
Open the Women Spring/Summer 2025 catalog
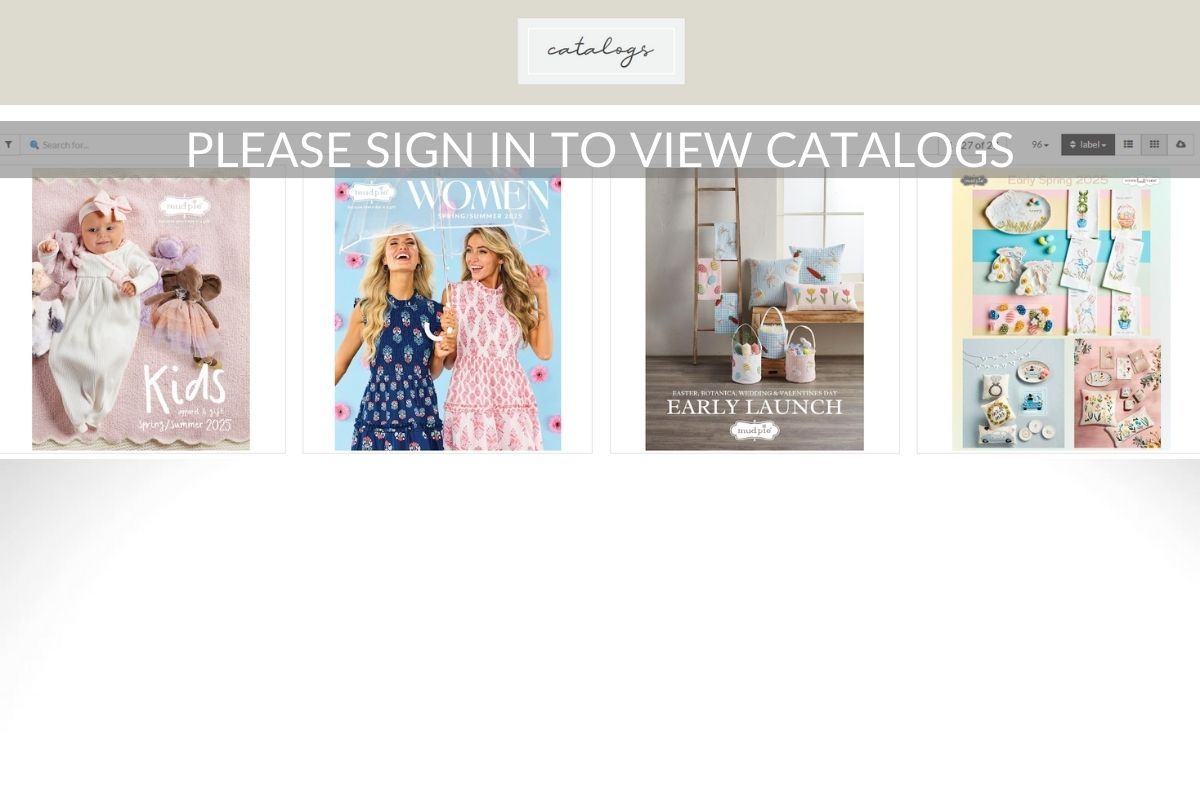[448, 309]
